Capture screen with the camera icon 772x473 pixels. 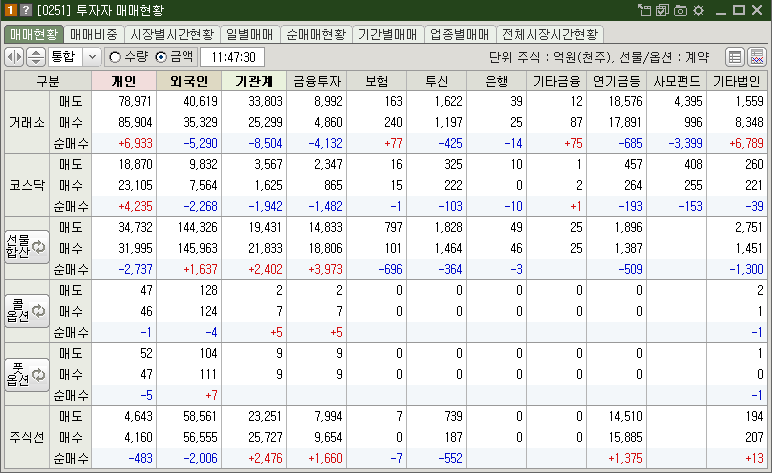680,10
